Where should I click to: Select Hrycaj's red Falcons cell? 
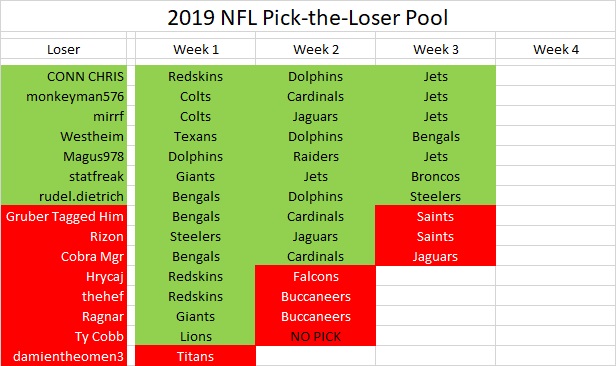[x=315, y=276]
